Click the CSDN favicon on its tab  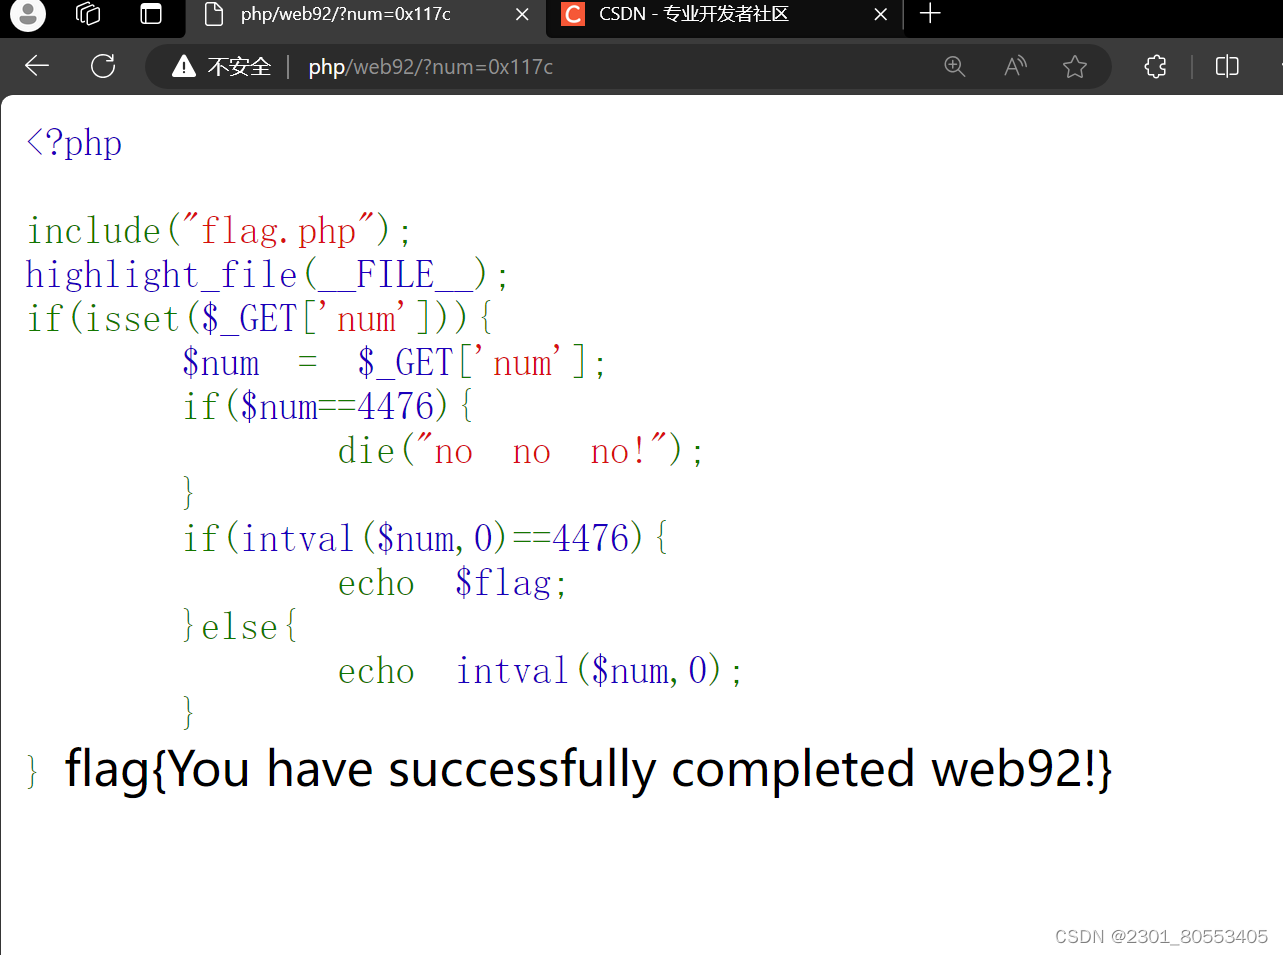(572, 15)
